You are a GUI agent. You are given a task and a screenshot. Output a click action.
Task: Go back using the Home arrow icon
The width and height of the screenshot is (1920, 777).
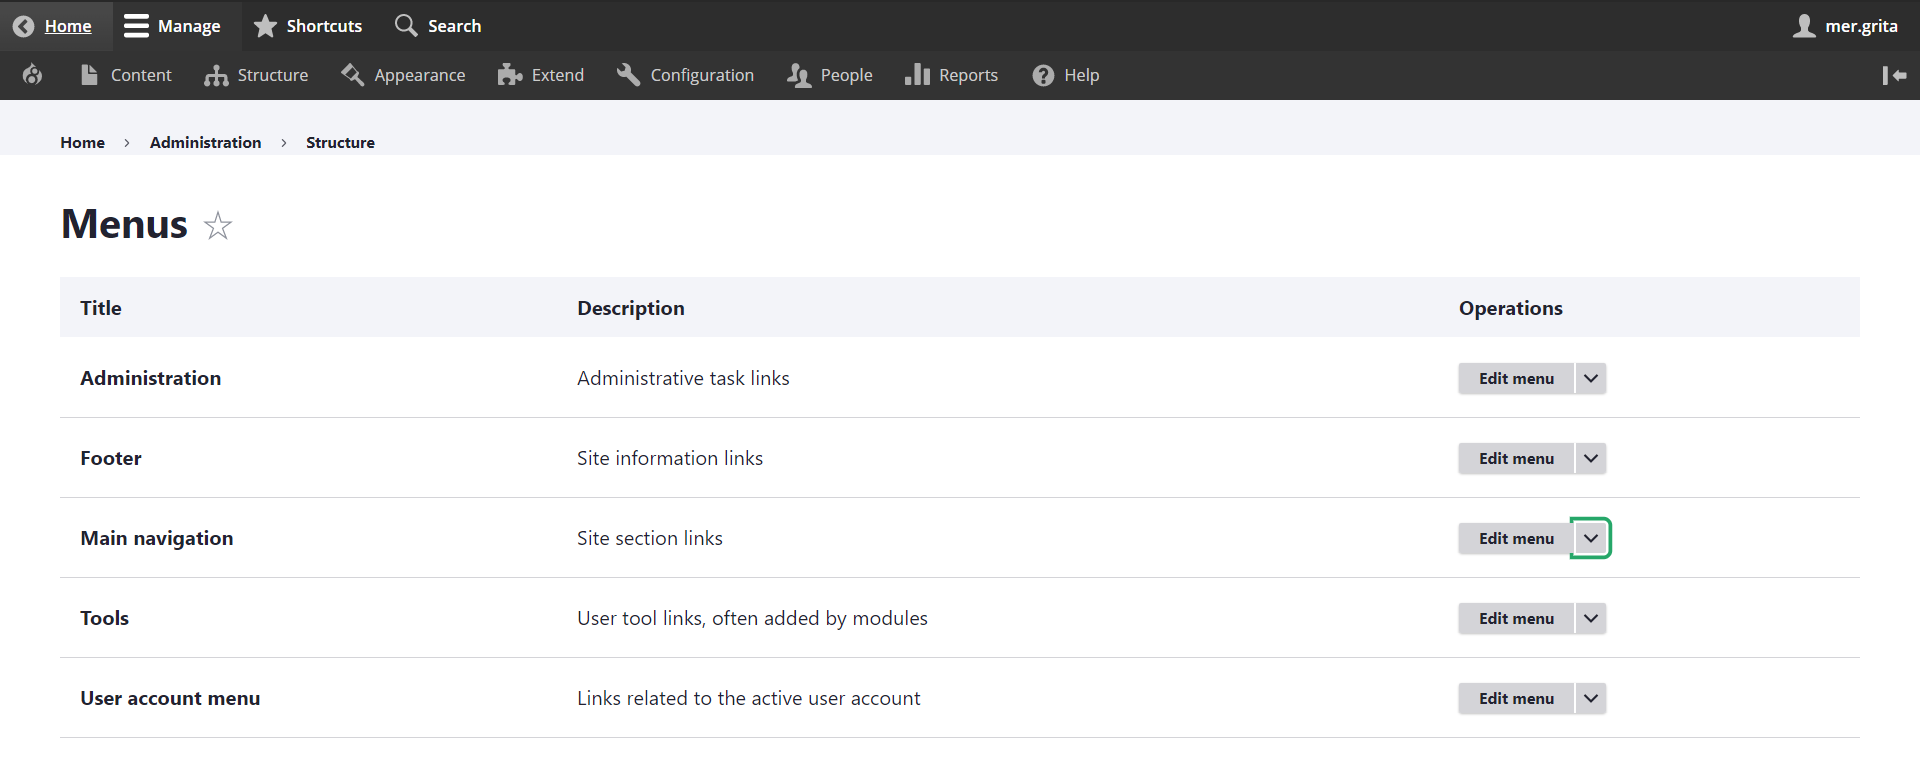pyautogui.click(x=24, y=26)
